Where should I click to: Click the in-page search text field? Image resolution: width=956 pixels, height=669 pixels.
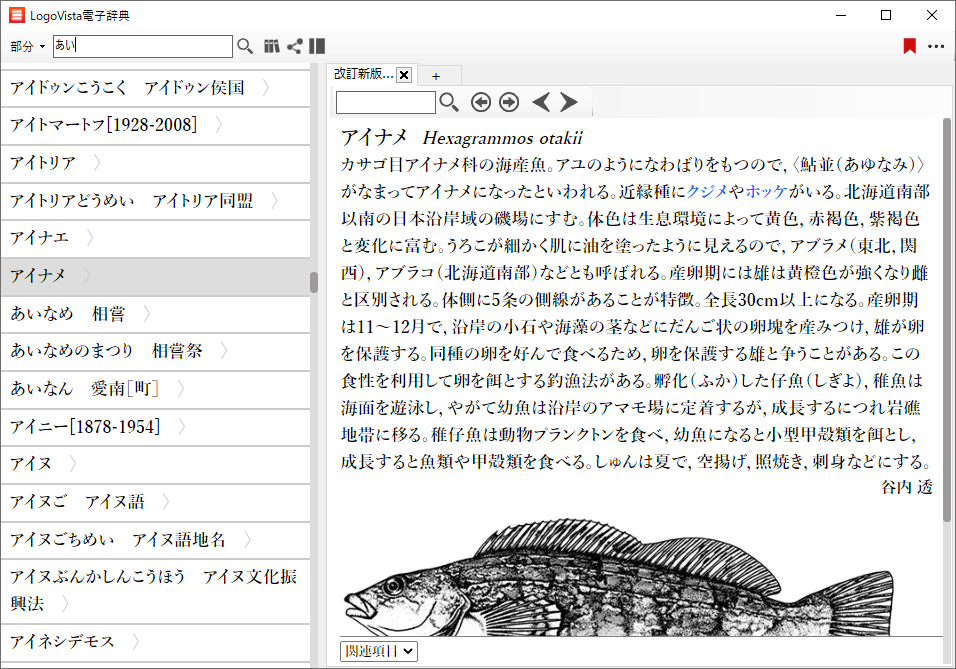point(386,102)
